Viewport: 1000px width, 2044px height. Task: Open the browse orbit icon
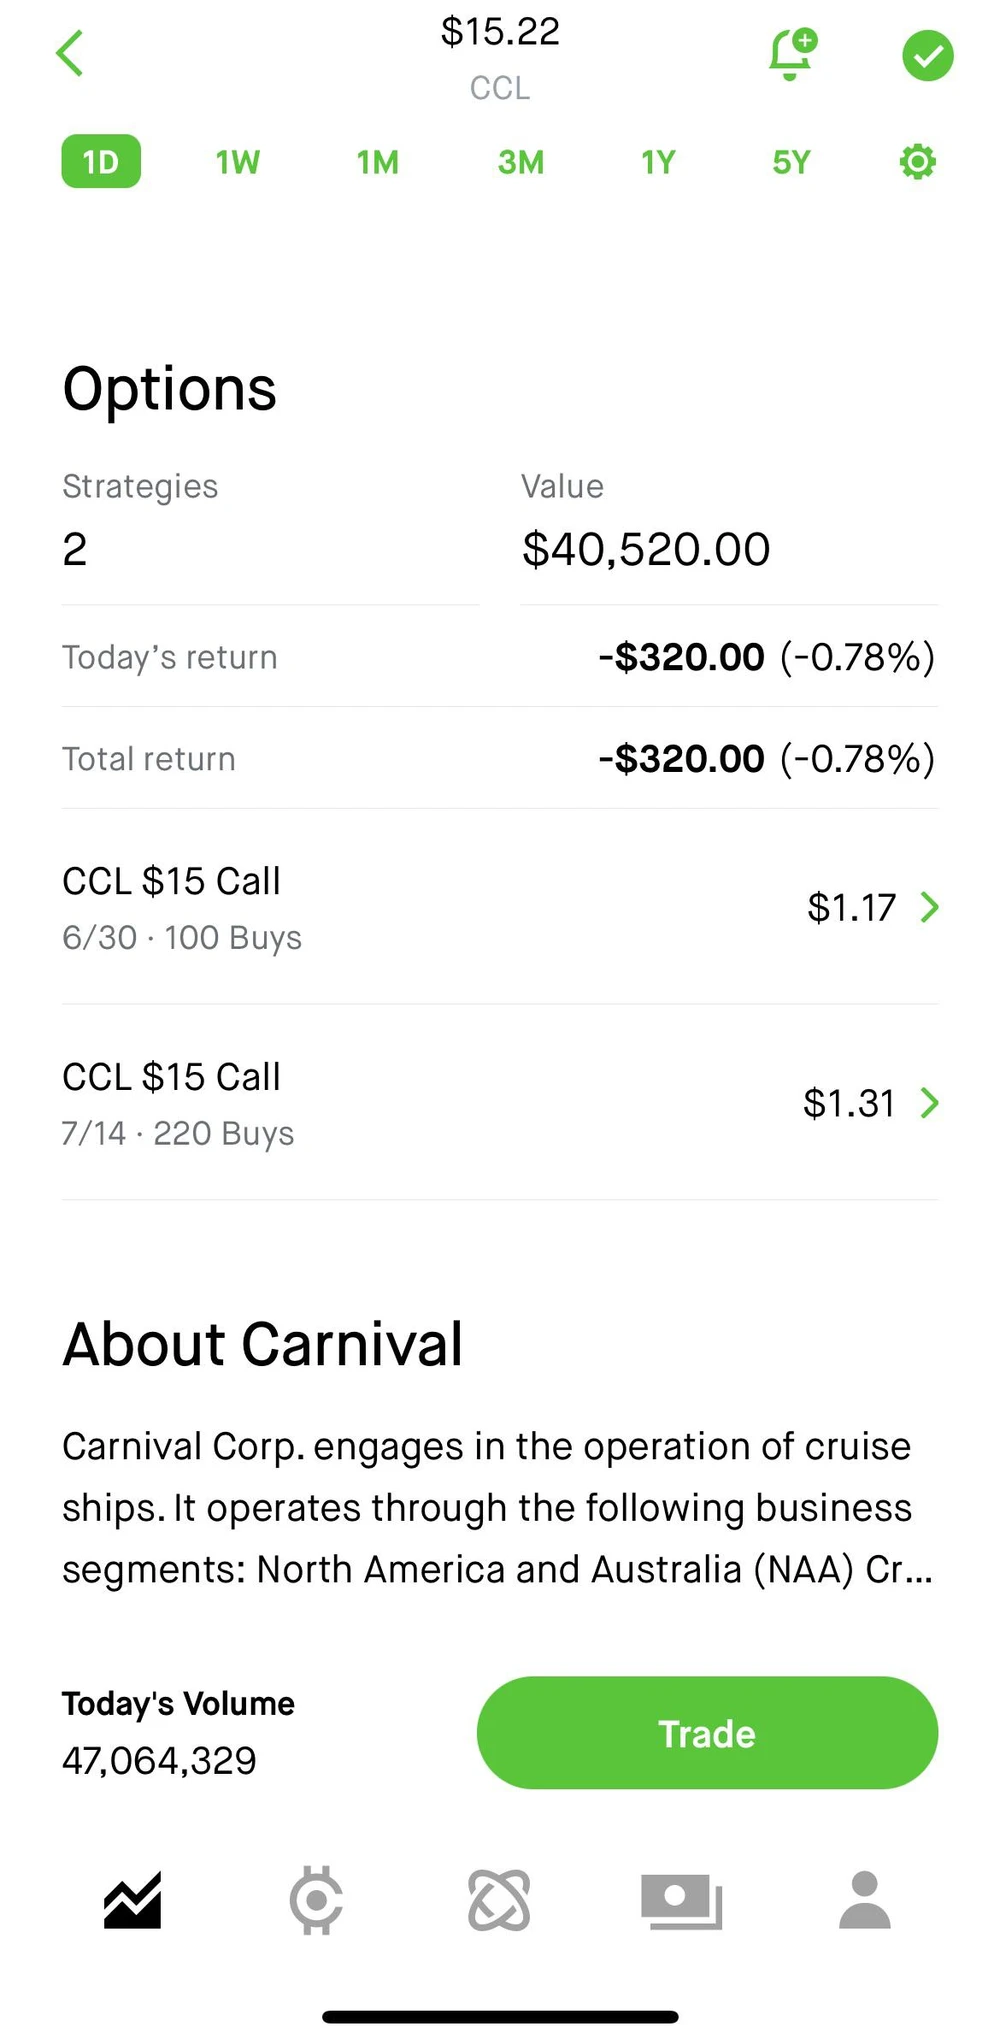499,1900
